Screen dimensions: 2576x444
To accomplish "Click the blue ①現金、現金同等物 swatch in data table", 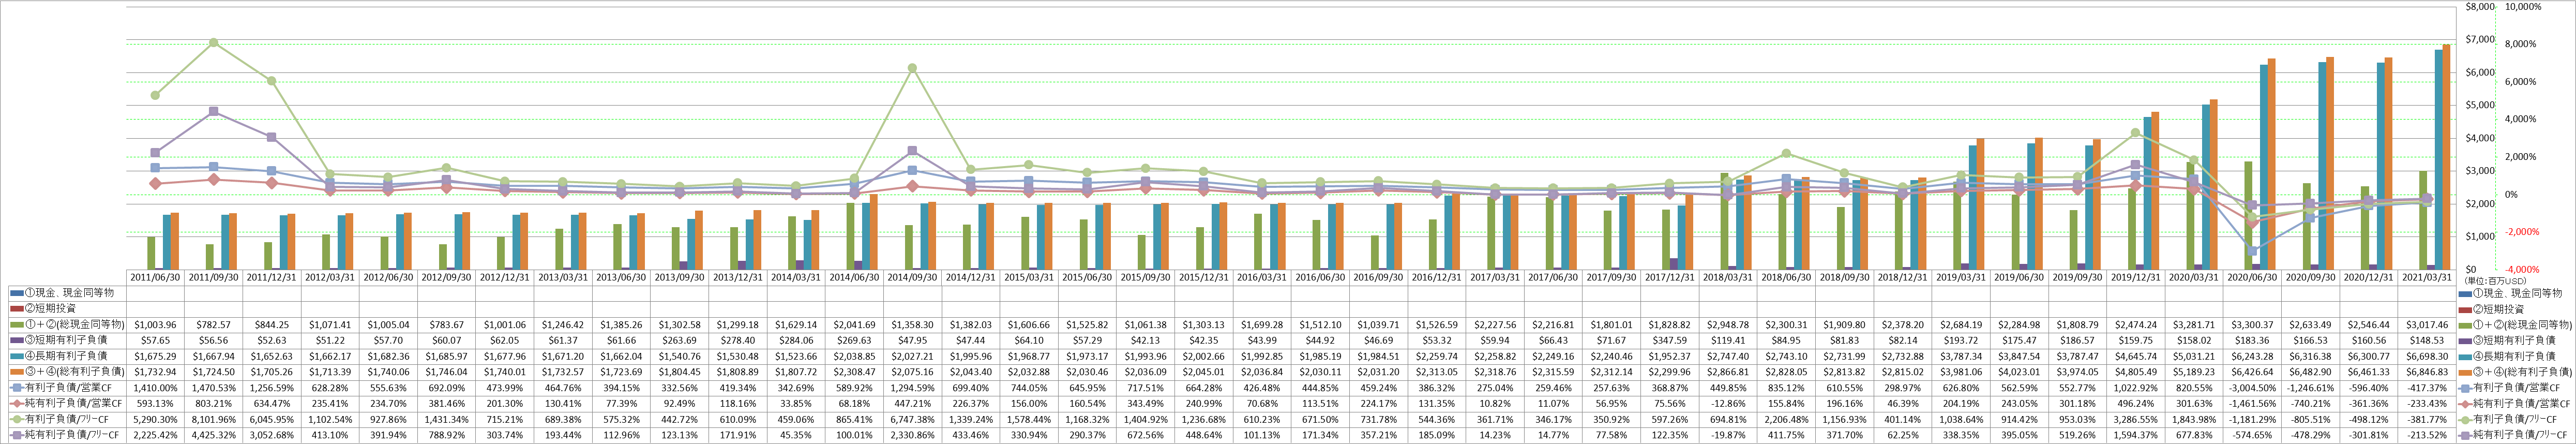I will 17,293.
